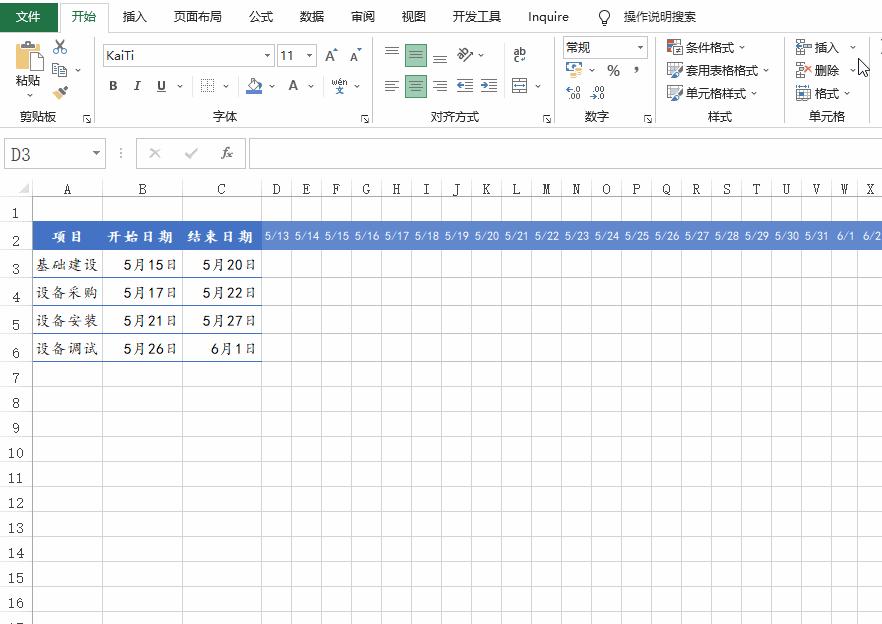
Task: Open the 常规 number format dropdown
Action: coord(639,47)
